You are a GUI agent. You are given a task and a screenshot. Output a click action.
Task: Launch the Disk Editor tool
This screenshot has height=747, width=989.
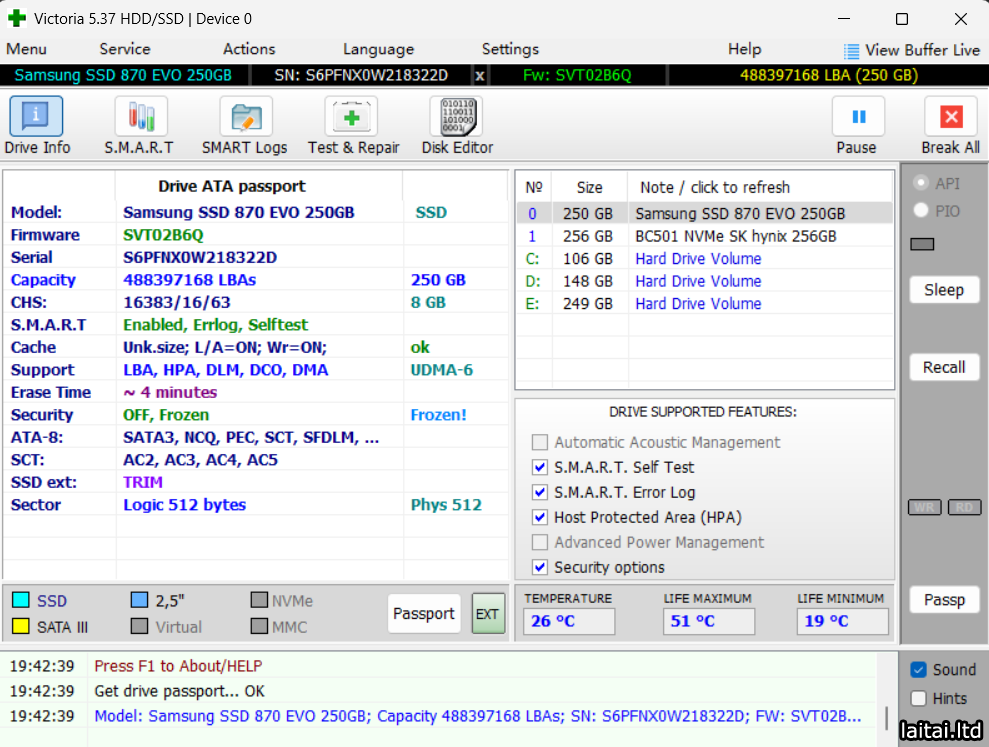[x=456, y=118]
